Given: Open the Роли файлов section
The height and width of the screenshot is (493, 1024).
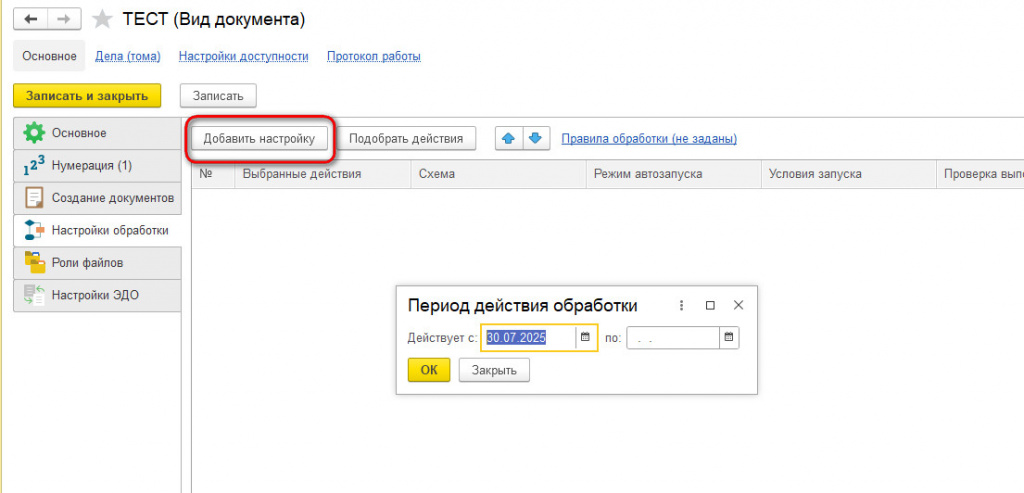Looking at the screenshot, I should point(97,262).
